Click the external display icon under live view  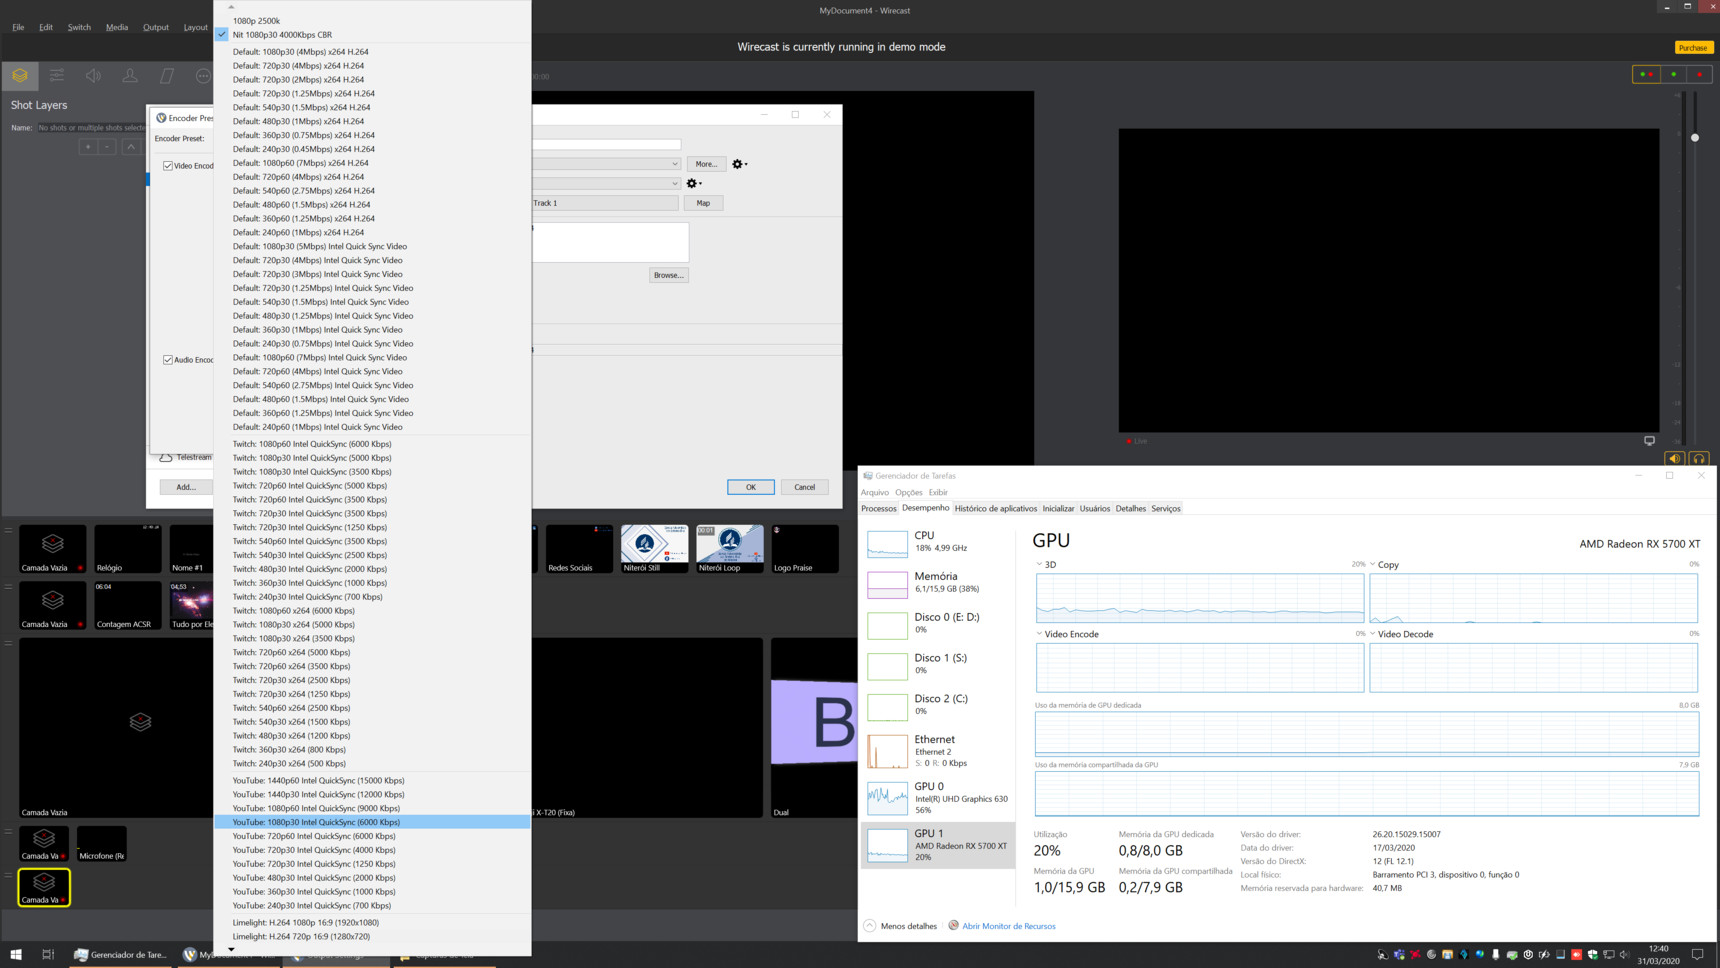coord(1649,441)
